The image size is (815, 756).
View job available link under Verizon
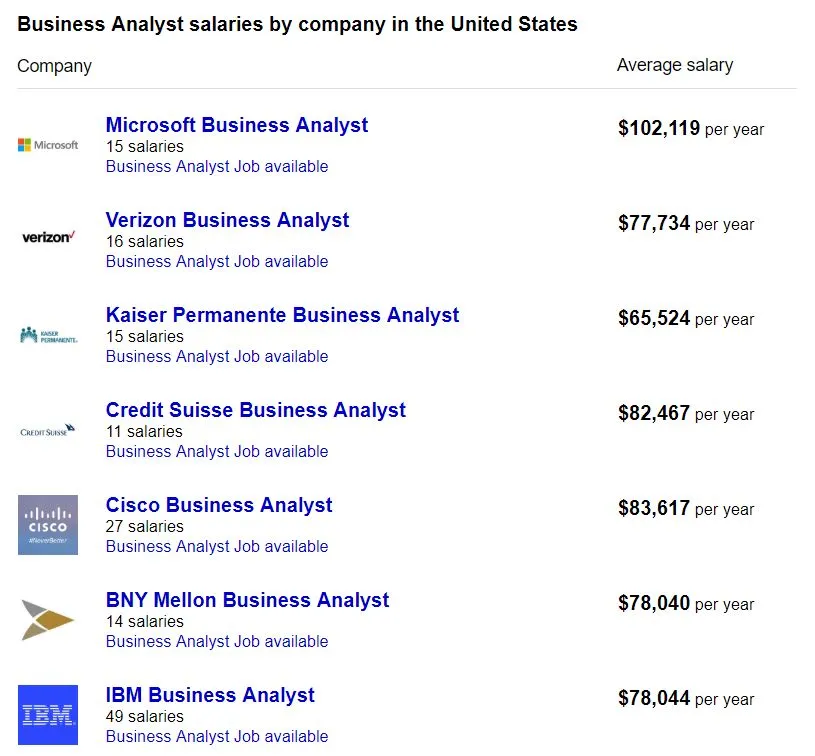[217, 262]
